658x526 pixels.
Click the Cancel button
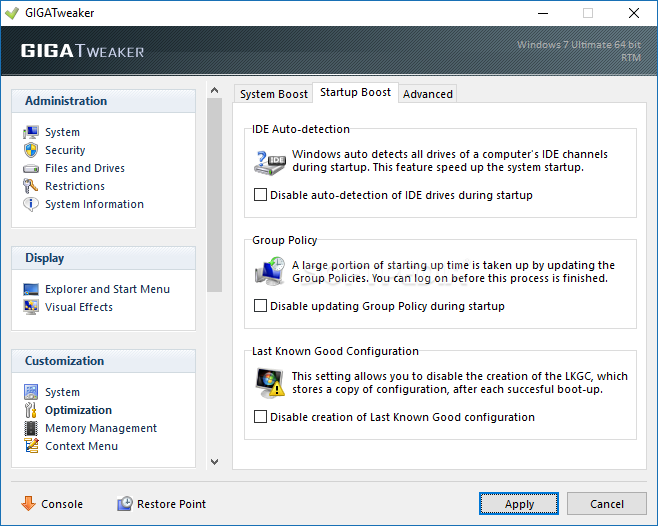coord(607,504)
